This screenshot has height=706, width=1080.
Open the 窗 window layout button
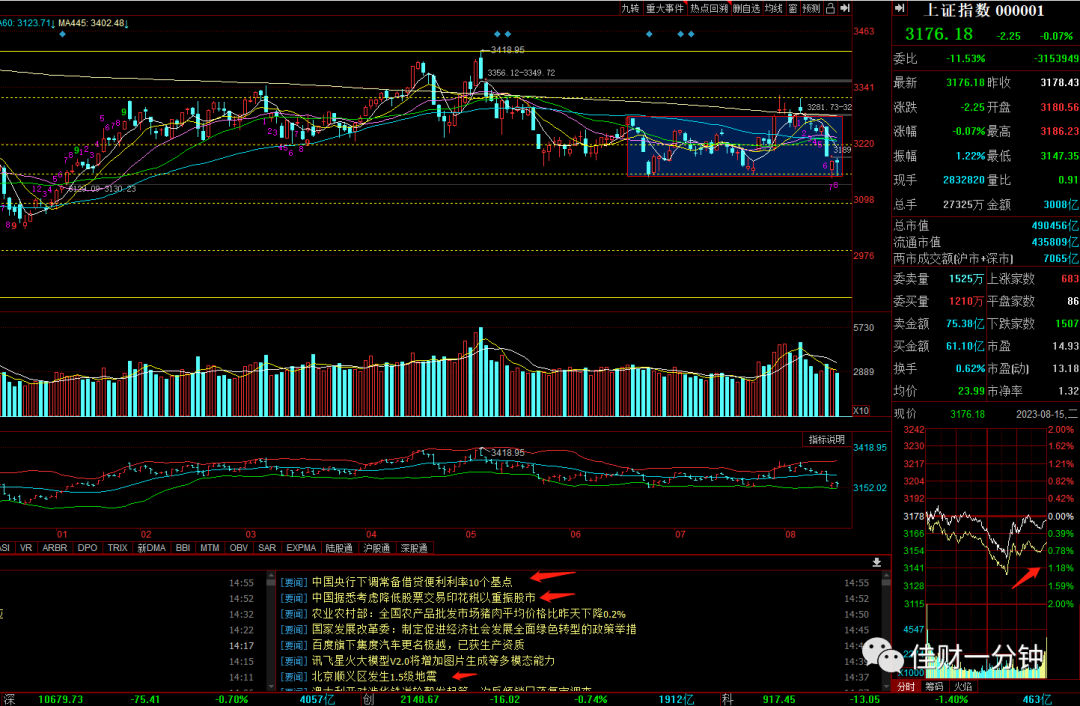pos(793,8)
